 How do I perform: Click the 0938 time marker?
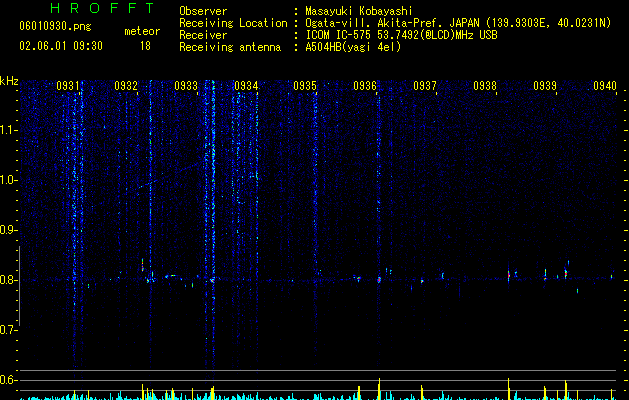pyautogui.click(x=485, y=86)
